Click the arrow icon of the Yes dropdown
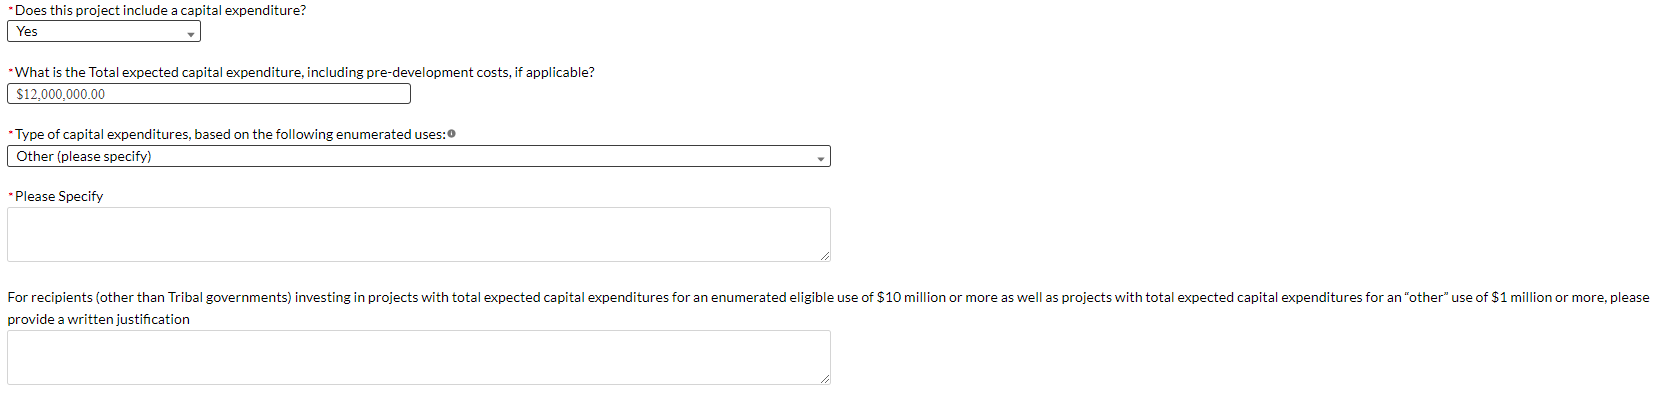Image resolution: width=1662 pixels, height=396 pixels. click(191, 34)
